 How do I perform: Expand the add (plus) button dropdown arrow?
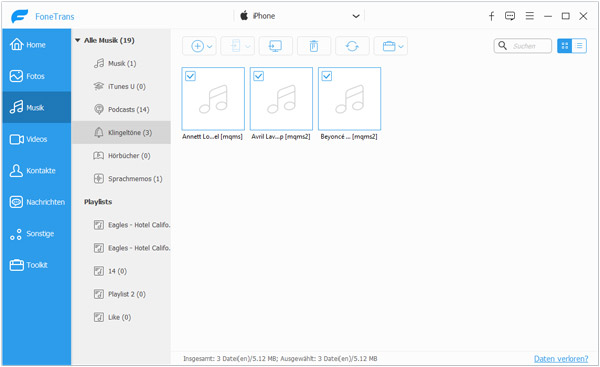coord(210,47)
